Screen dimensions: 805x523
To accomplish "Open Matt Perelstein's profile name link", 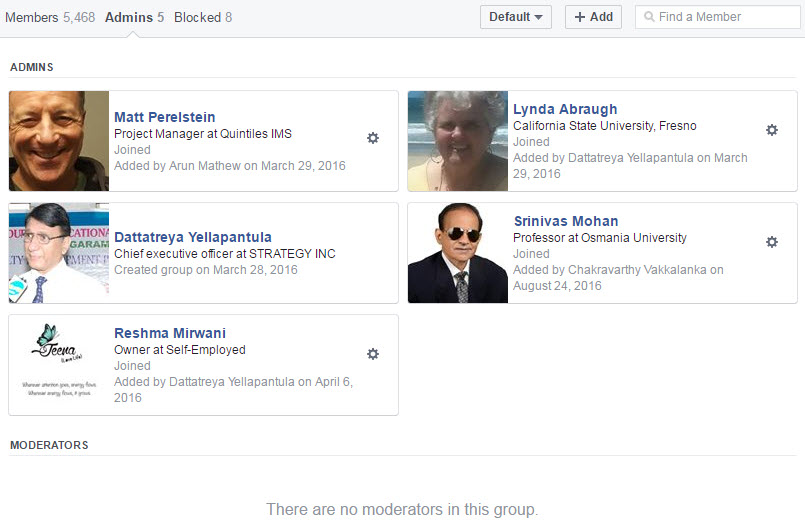I will click(165, 117).
